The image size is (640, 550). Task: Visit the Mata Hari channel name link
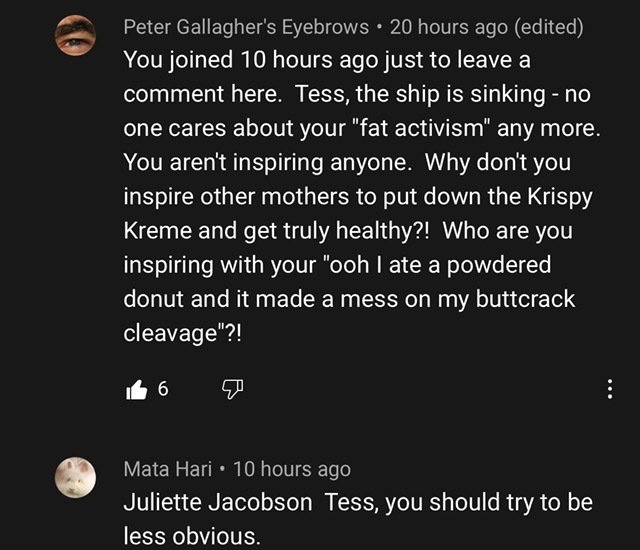(x=168, y=469)
